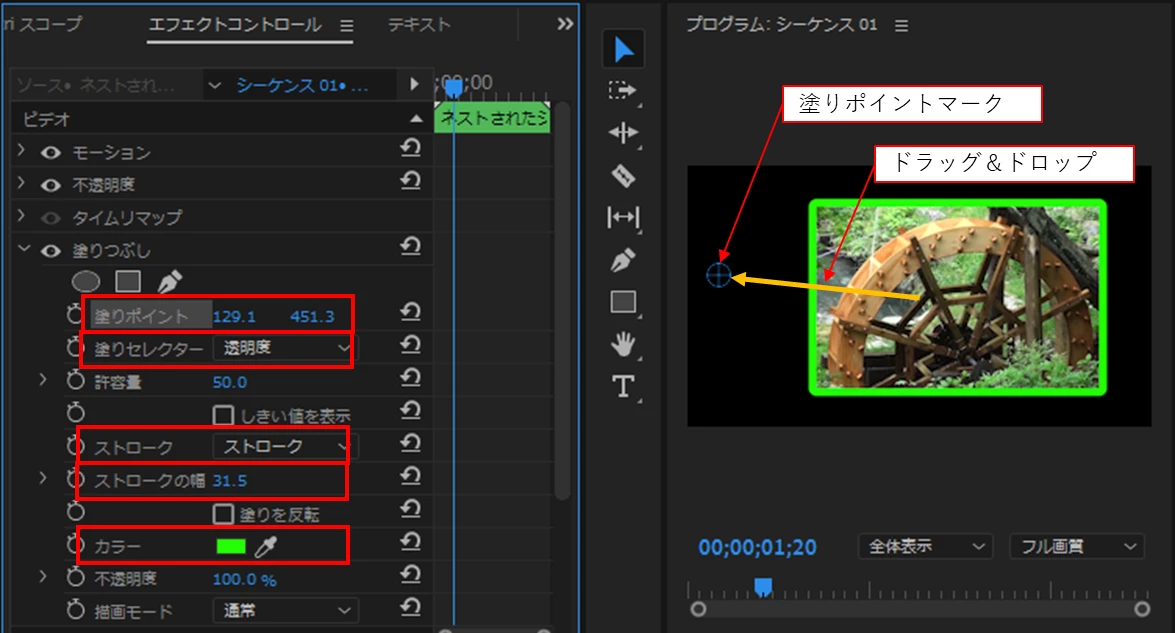Toggle ストロークの幅 animation stopwatch
This screenshot has height=633, width=1175.
tap(75, 479)
